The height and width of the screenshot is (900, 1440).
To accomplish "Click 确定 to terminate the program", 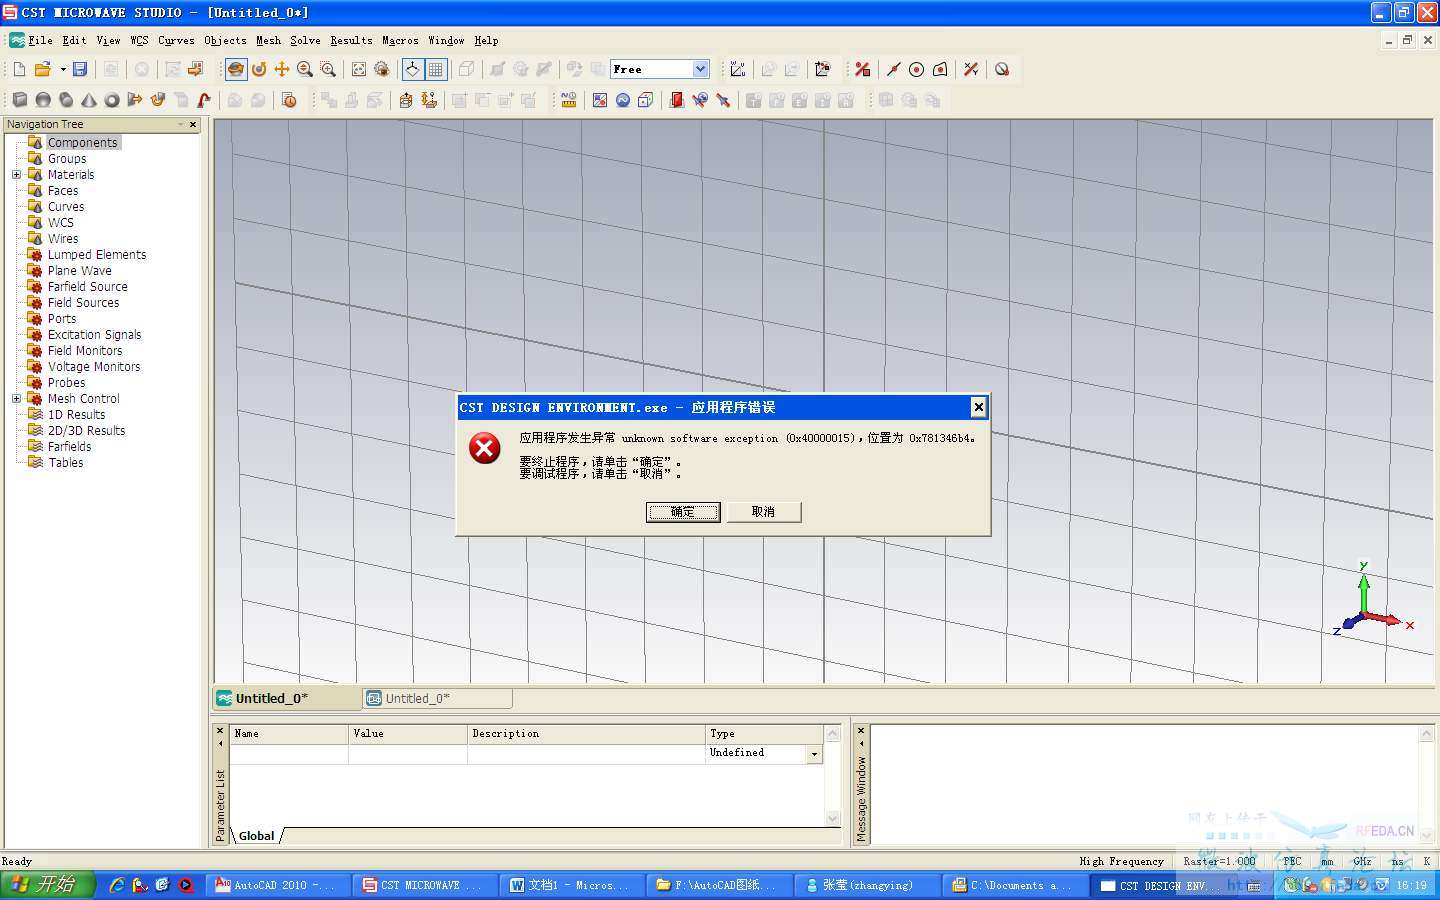I will click(x=683, y=512).
